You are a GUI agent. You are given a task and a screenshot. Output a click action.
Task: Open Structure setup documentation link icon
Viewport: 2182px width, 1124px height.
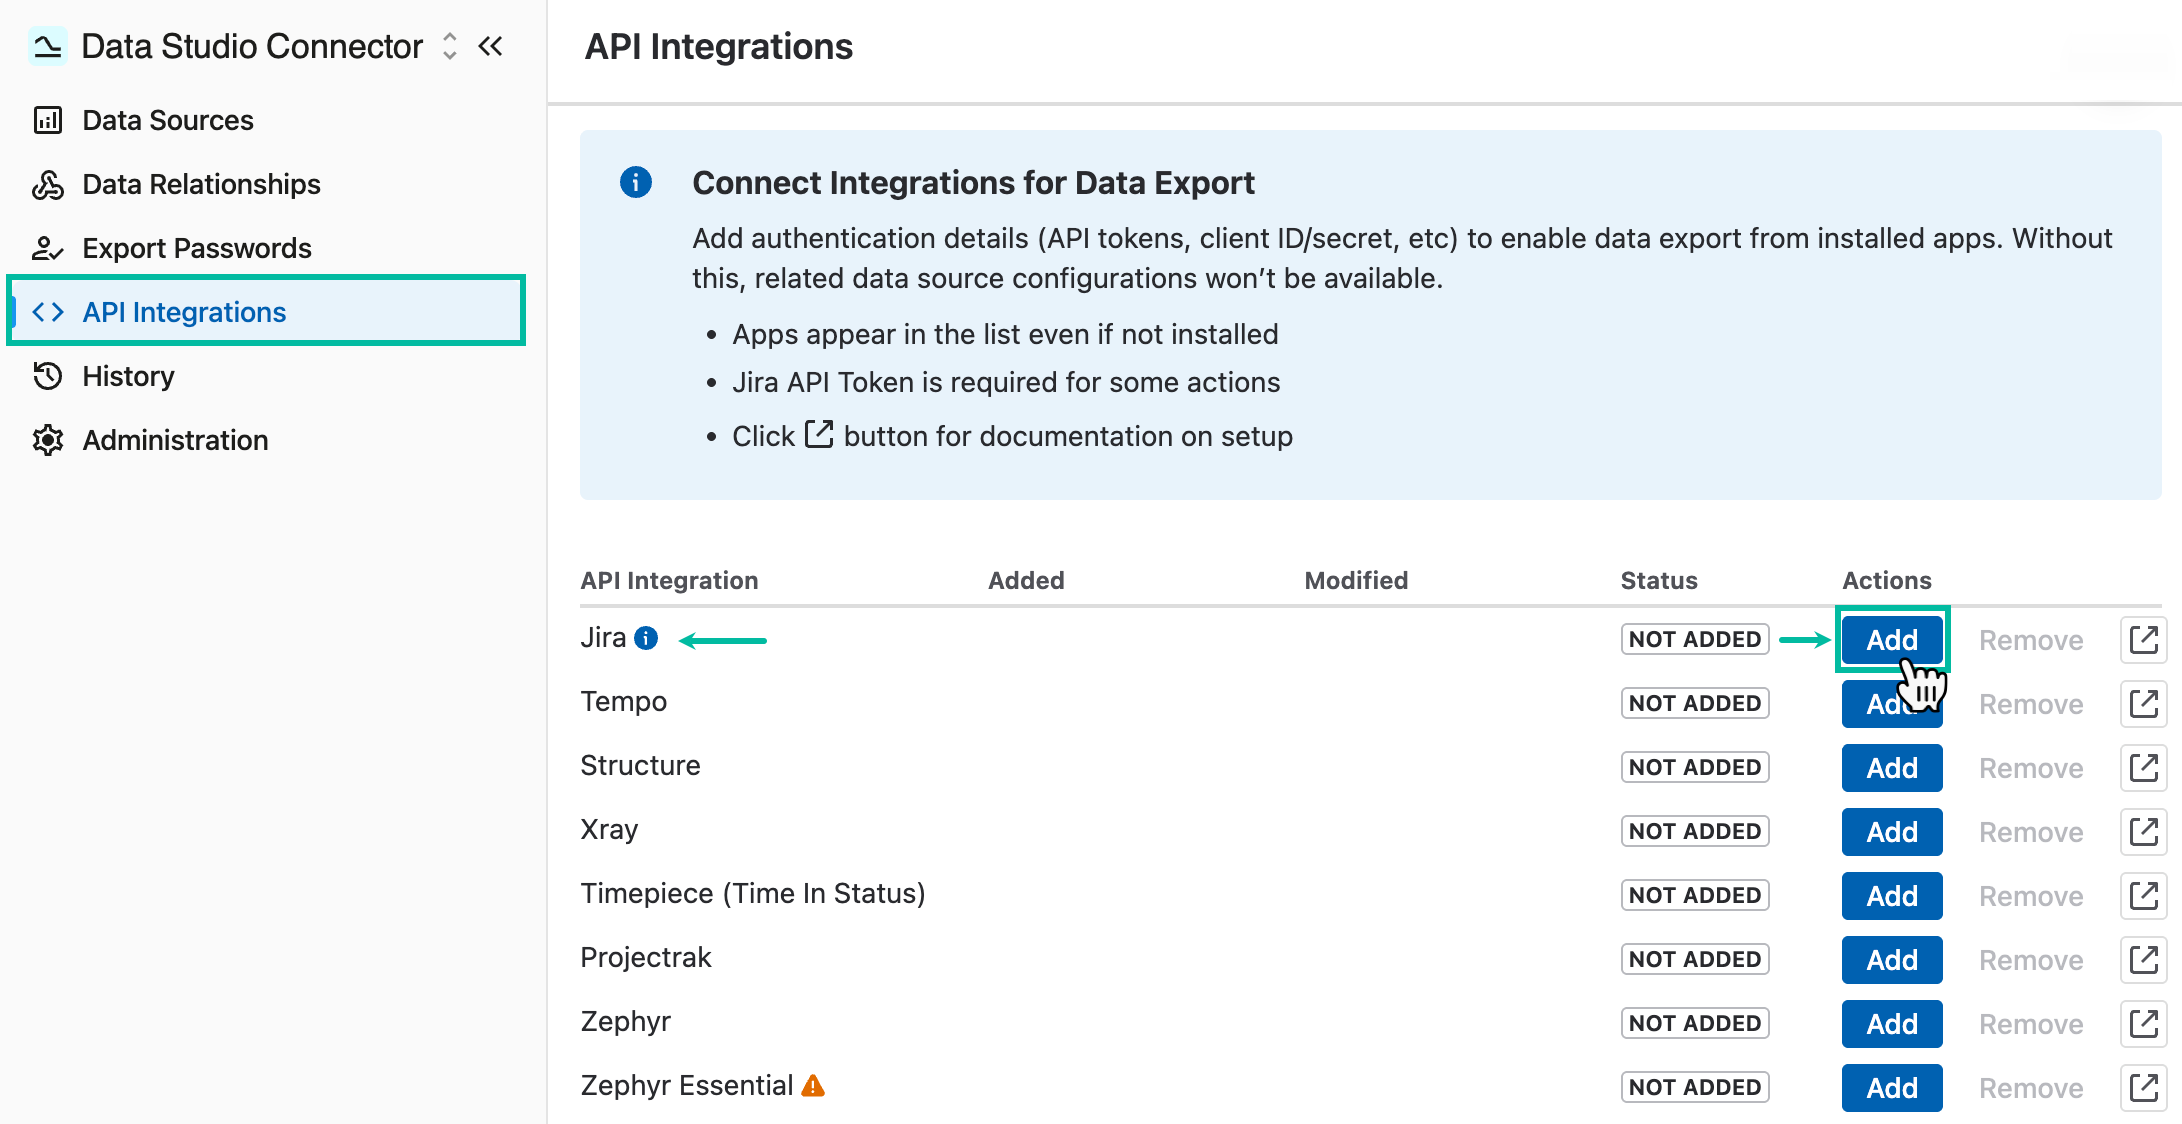(2144, 768)
